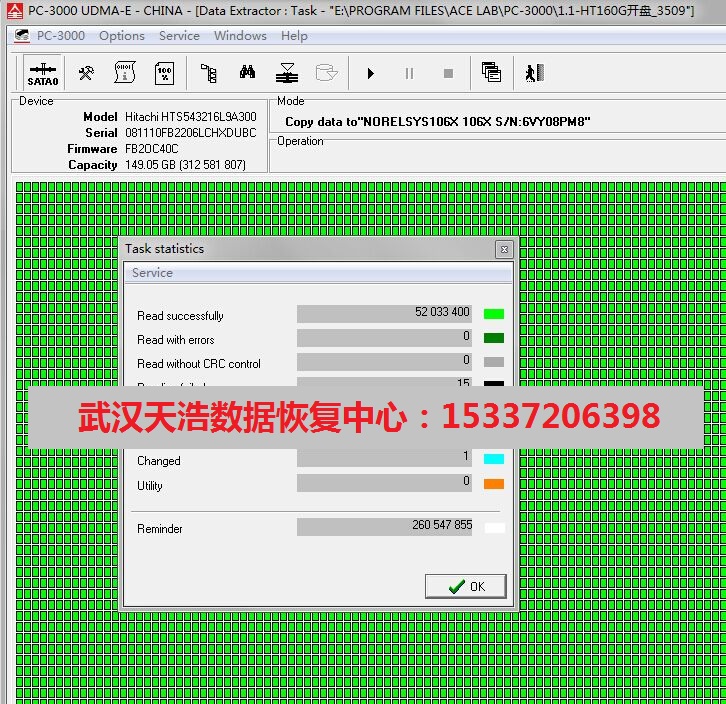This screenshot has height=704, width=726.
Task: Click the bright green Read successfully swatch
Action: pyautogui.click(x=493, y=313)
